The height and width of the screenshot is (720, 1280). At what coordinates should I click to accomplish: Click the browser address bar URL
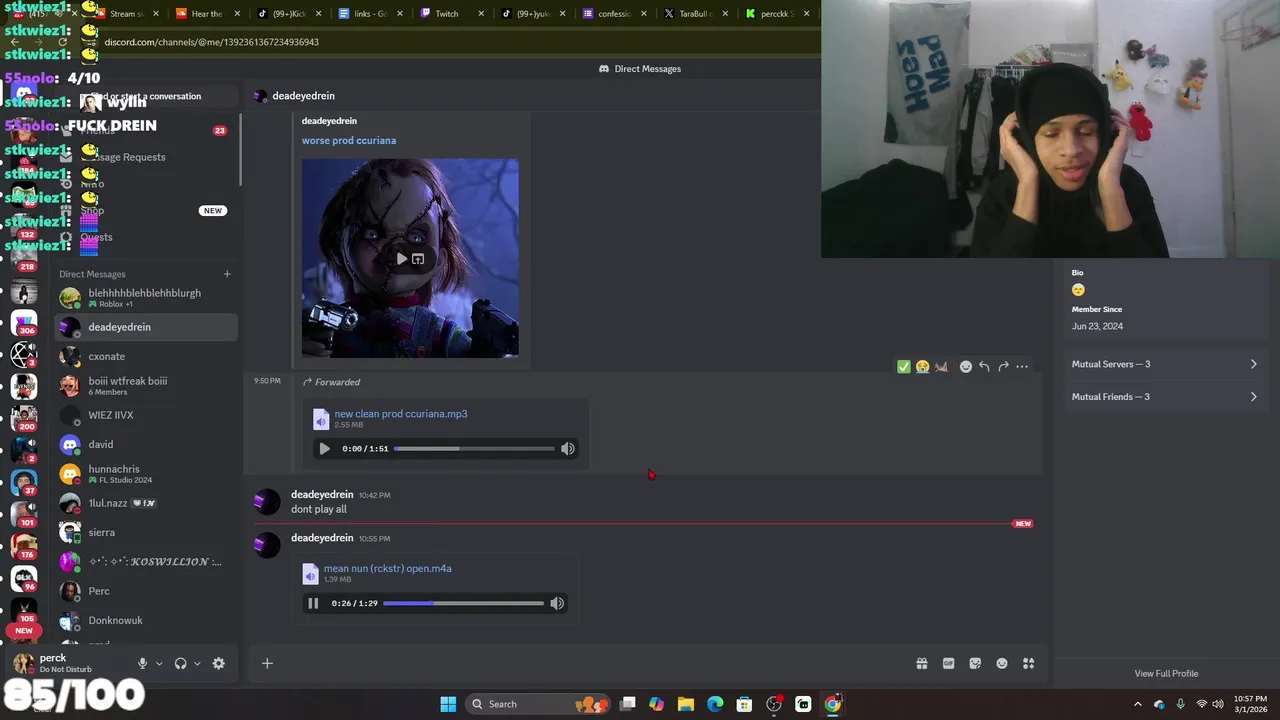click(212, 42)
